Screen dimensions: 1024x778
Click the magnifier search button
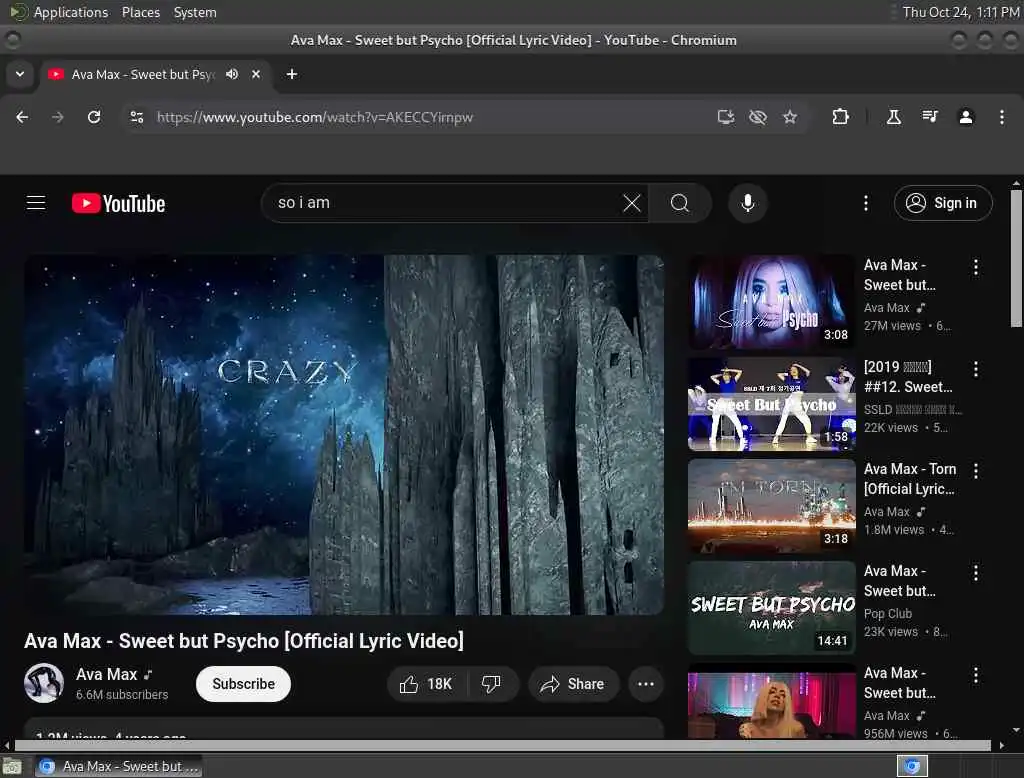[x=680, y=203]
